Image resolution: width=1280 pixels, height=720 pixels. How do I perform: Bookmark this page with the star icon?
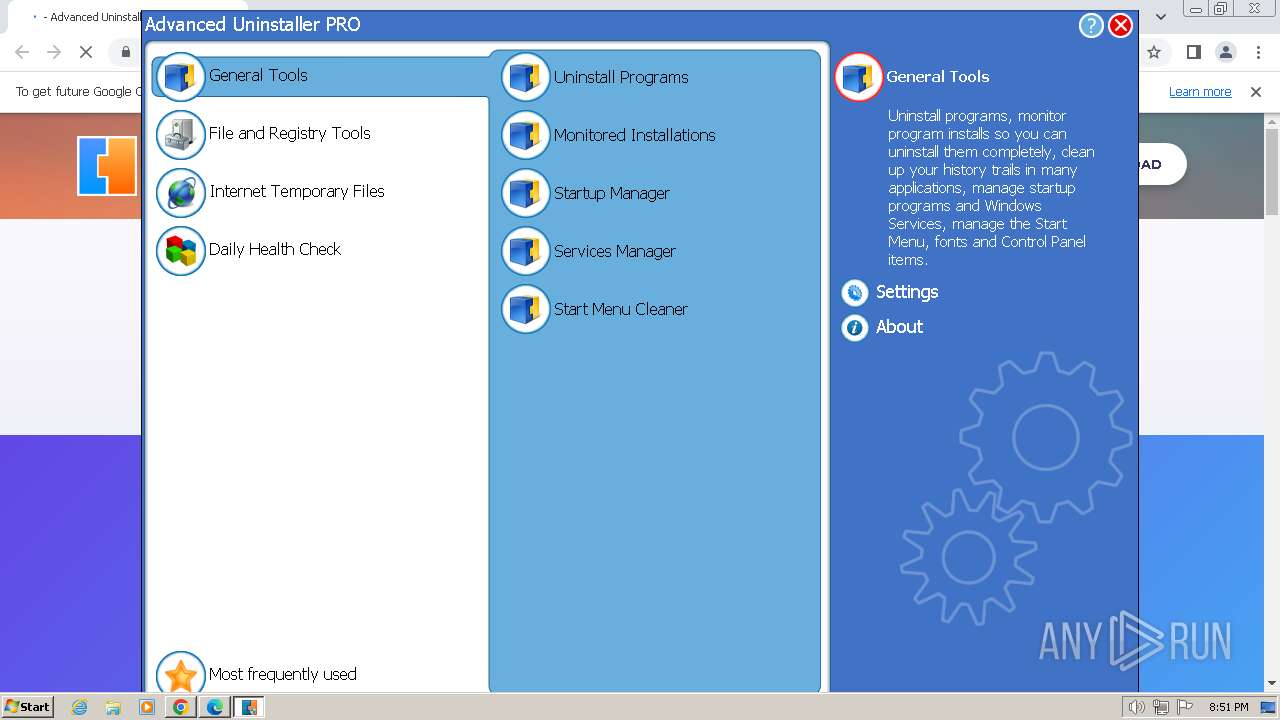[1154, 52]
